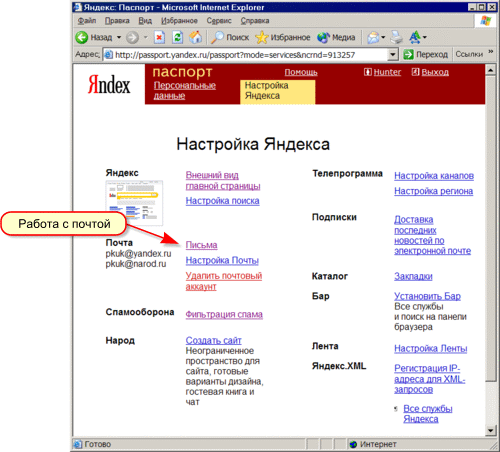
Task: Open Media (Медиа) toolbar button
Action: 336,37
